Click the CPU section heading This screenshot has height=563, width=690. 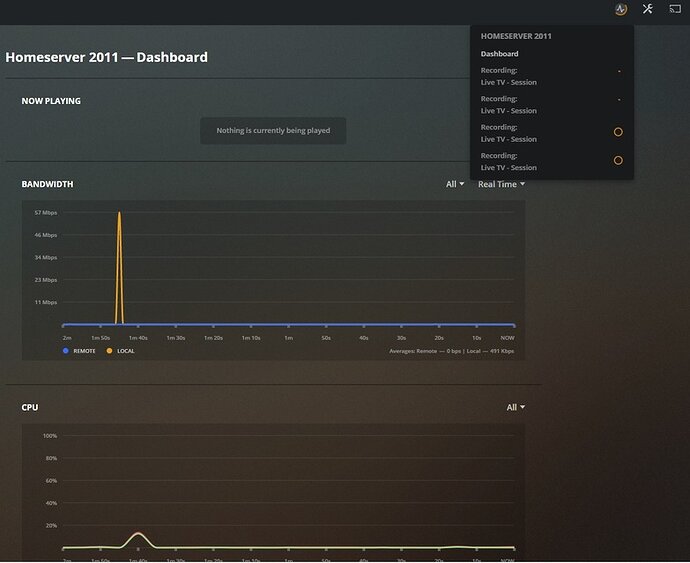coord(30,407)
